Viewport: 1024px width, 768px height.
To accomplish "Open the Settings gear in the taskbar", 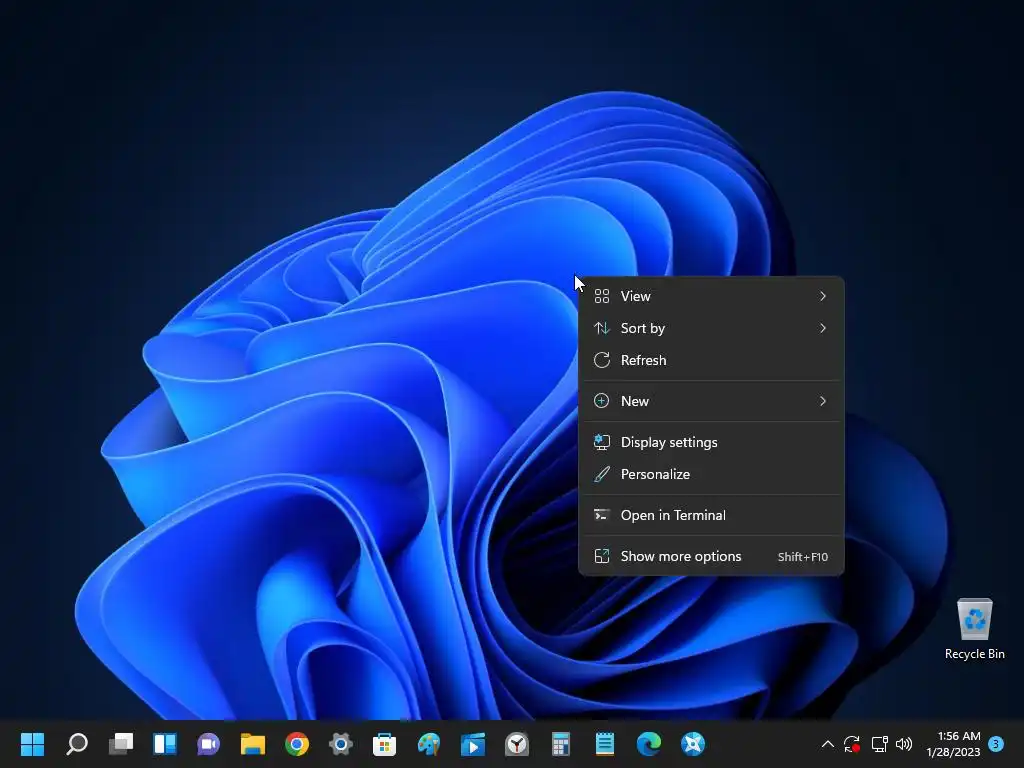I will 341,744.
